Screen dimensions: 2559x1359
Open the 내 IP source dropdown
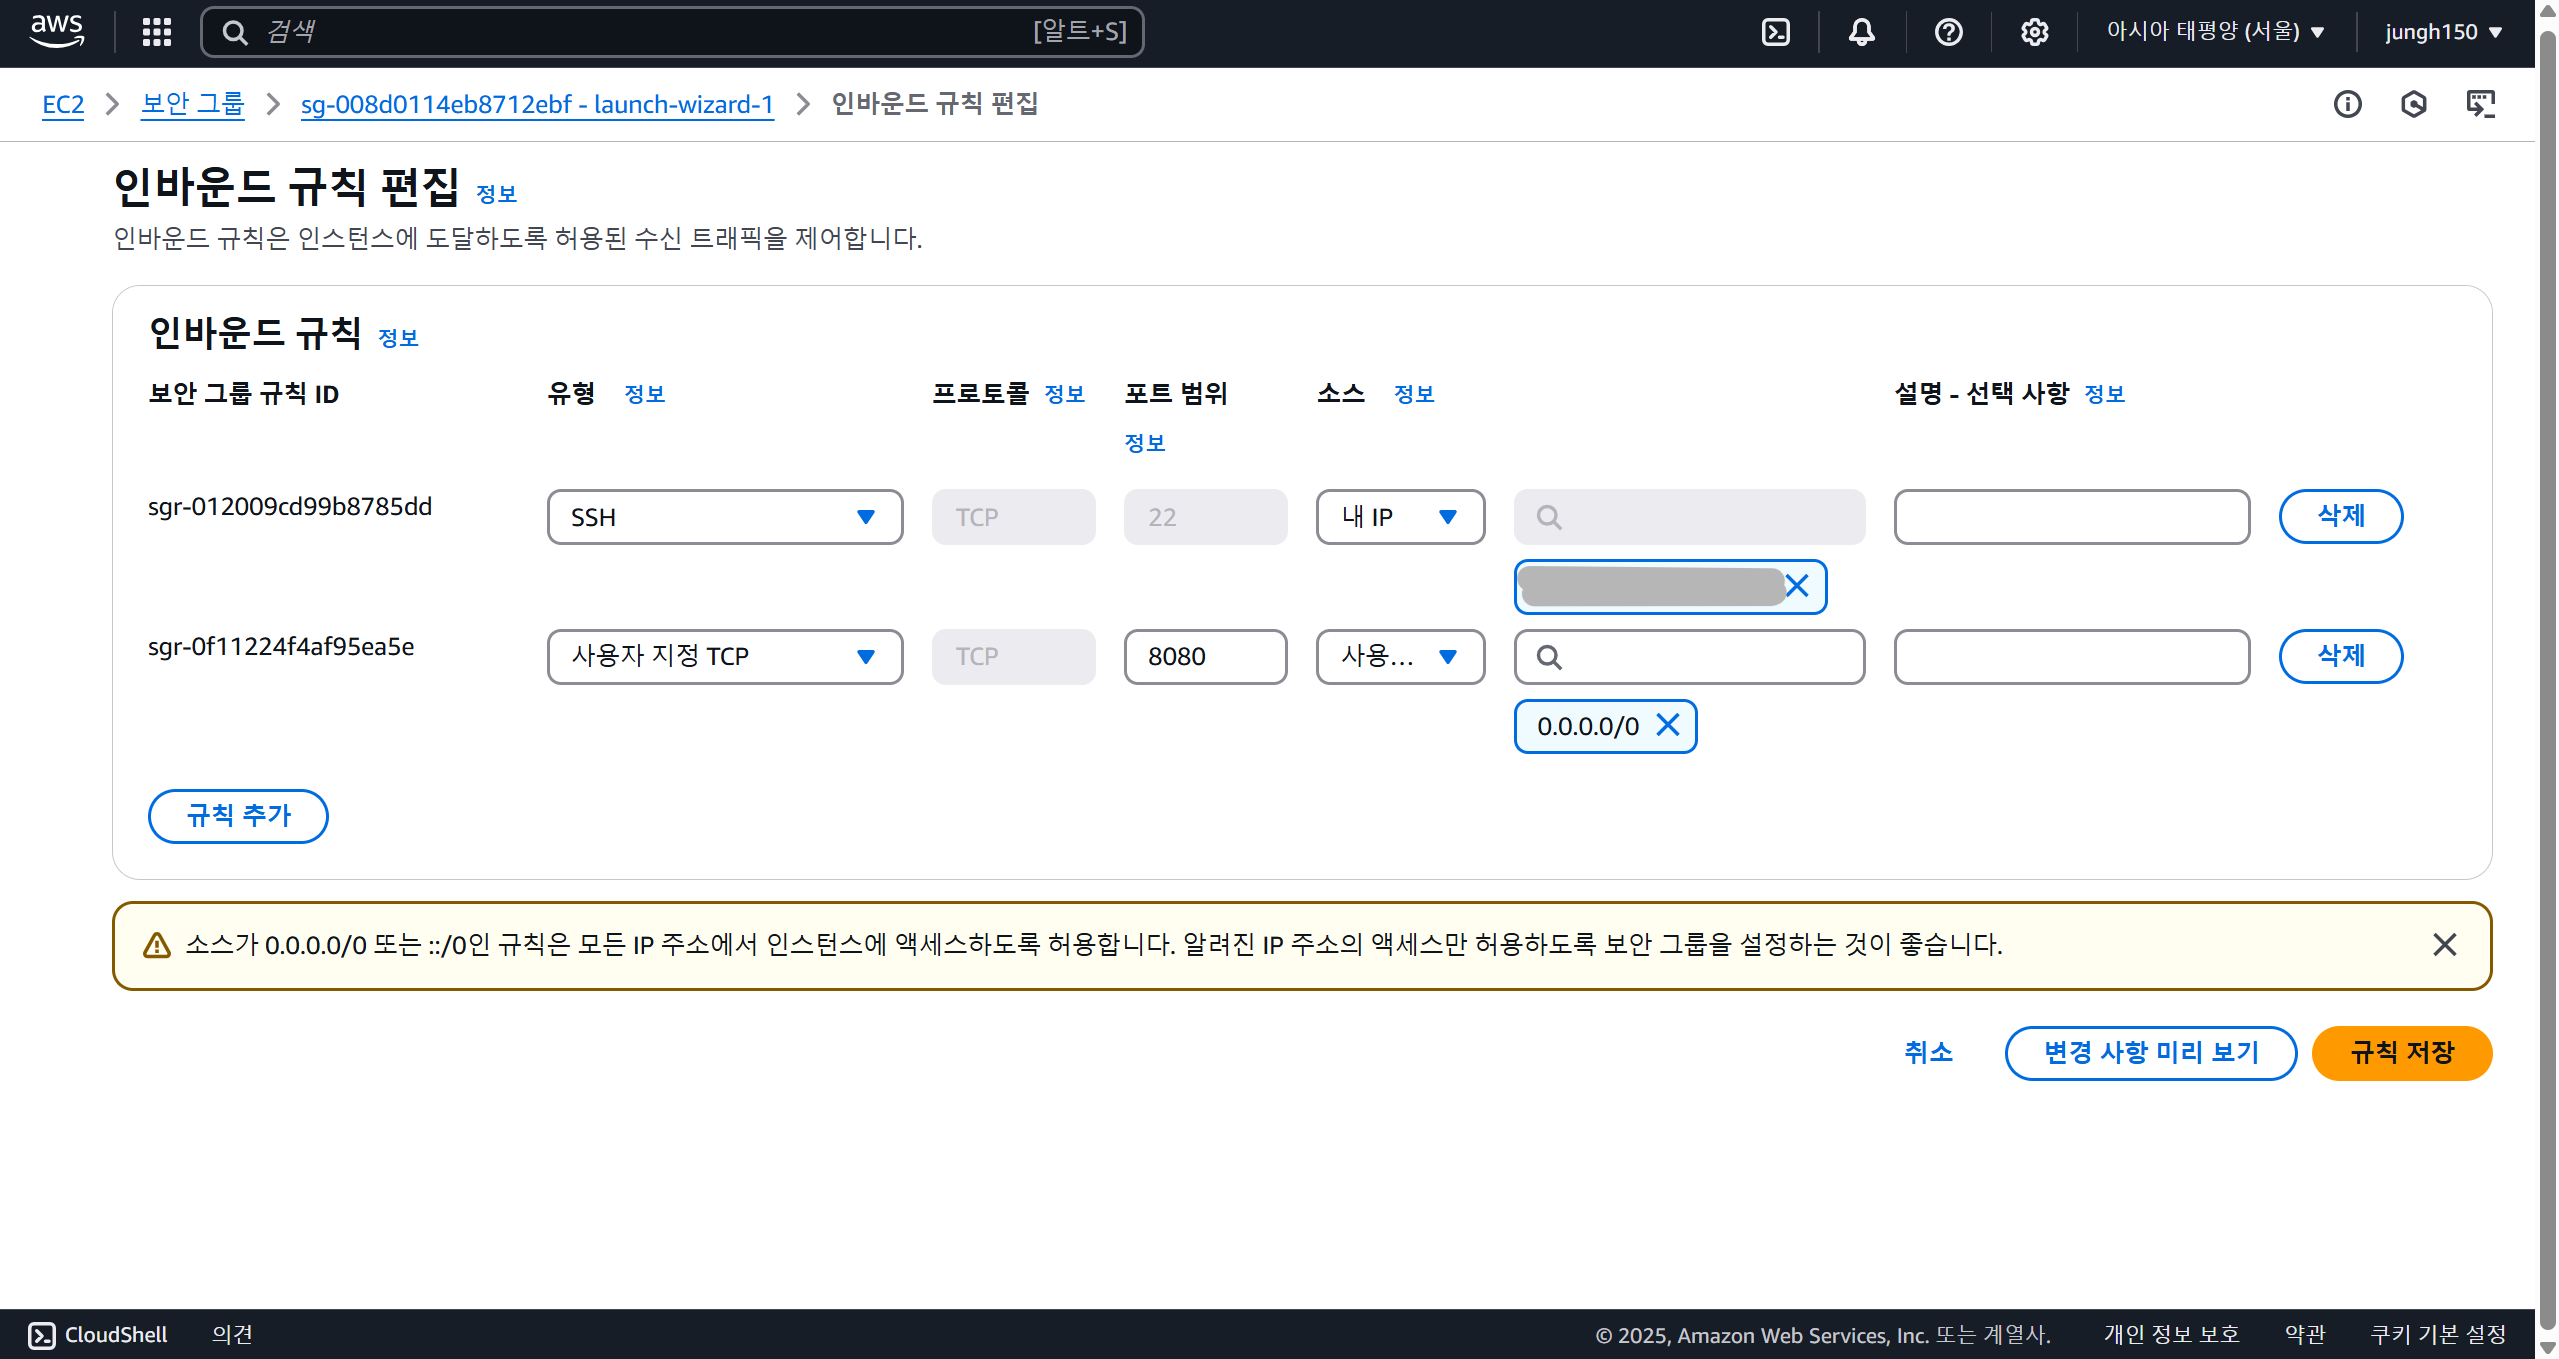point(1399,517)
